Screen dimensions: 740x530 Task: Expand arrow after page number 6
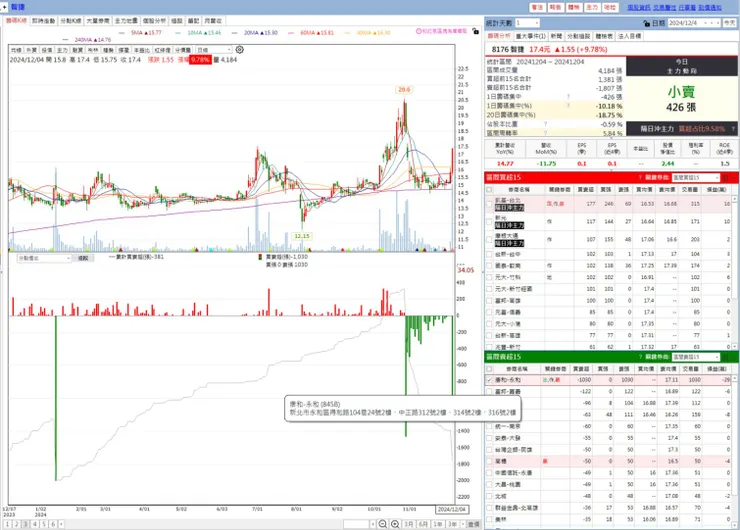point(61,524)
